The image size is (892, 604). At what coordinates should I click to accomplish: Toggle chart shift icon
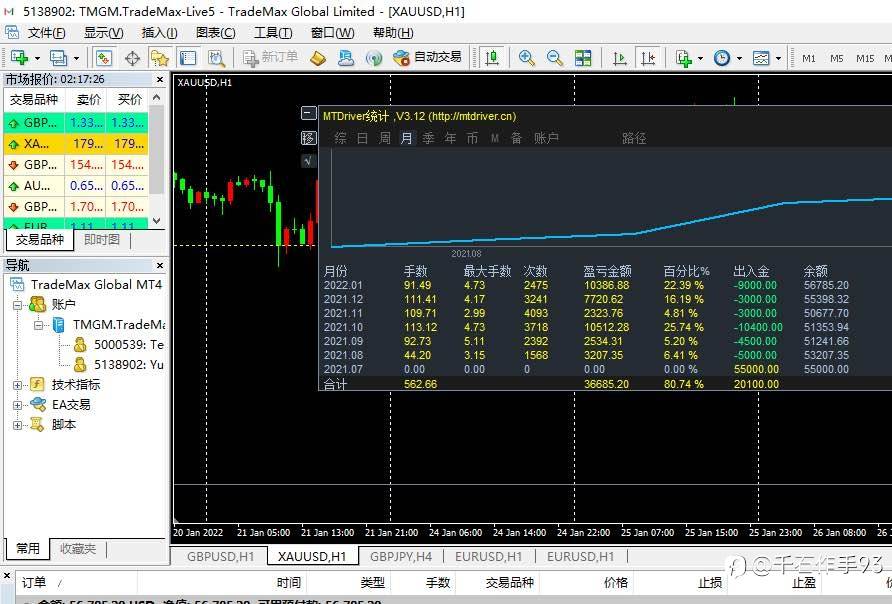tap(648, 57)
